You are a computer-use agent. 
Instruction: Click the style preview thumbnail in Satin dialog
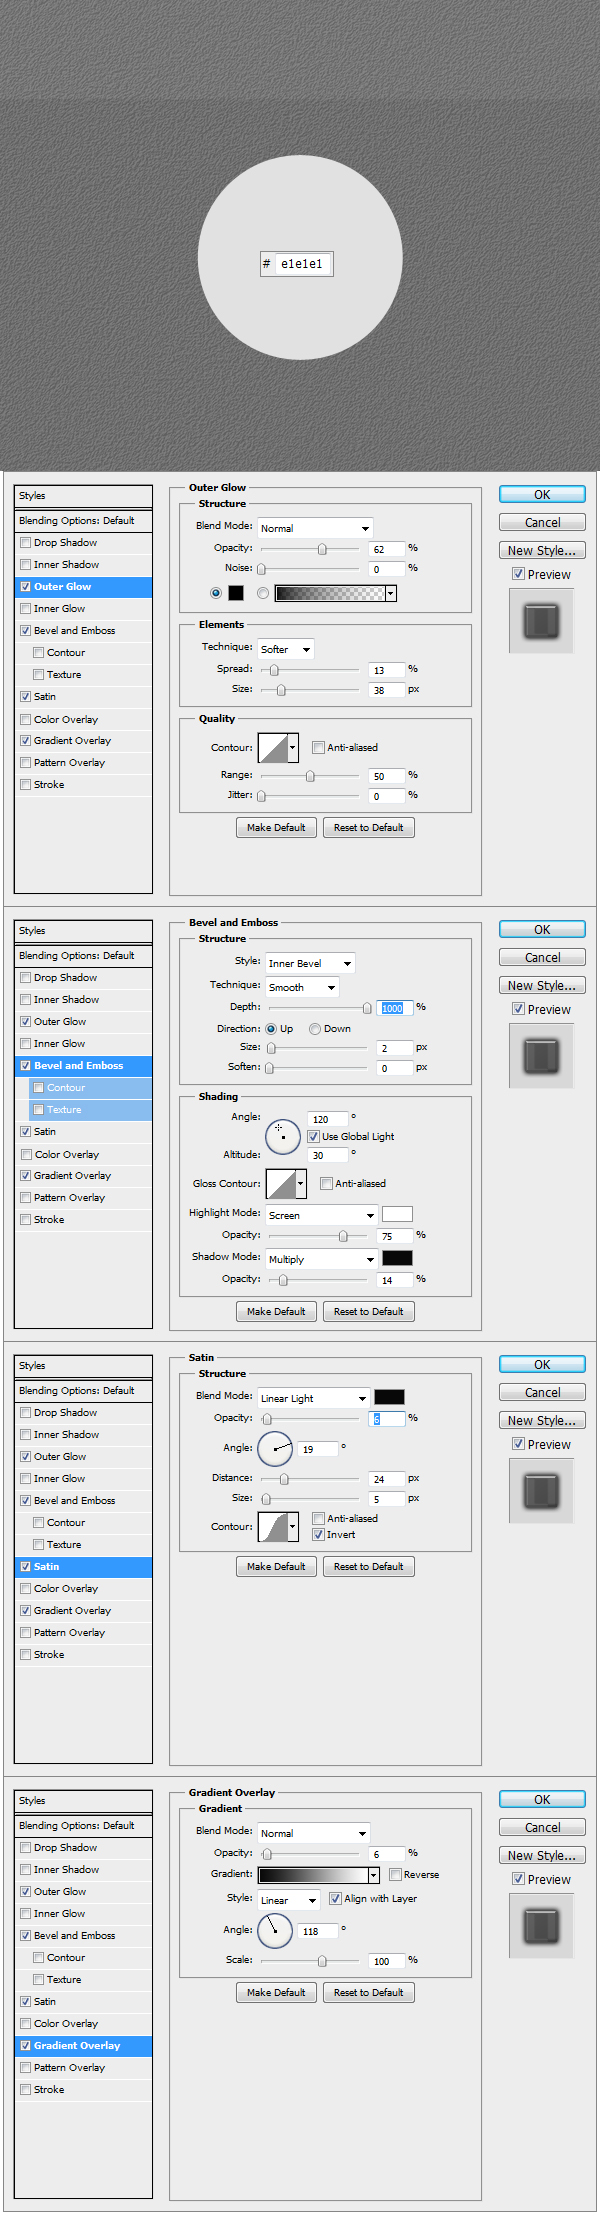coord(541,1491)
